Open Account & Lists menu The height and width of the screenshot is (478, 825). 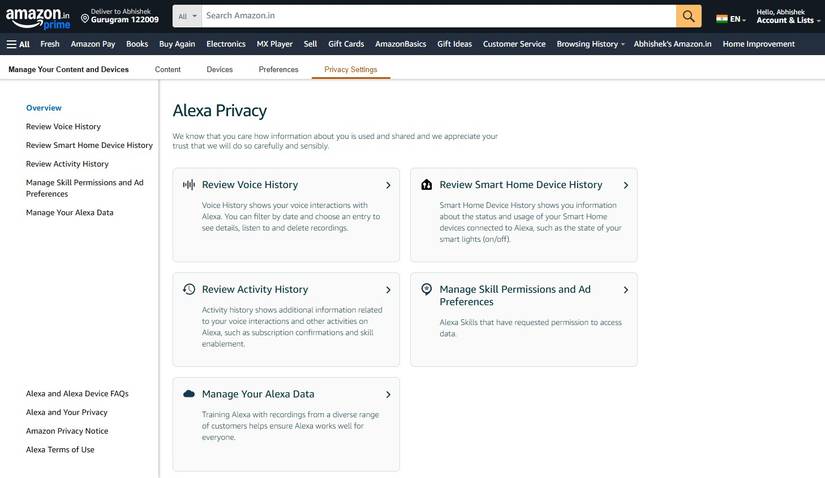(x=785, y=20)
